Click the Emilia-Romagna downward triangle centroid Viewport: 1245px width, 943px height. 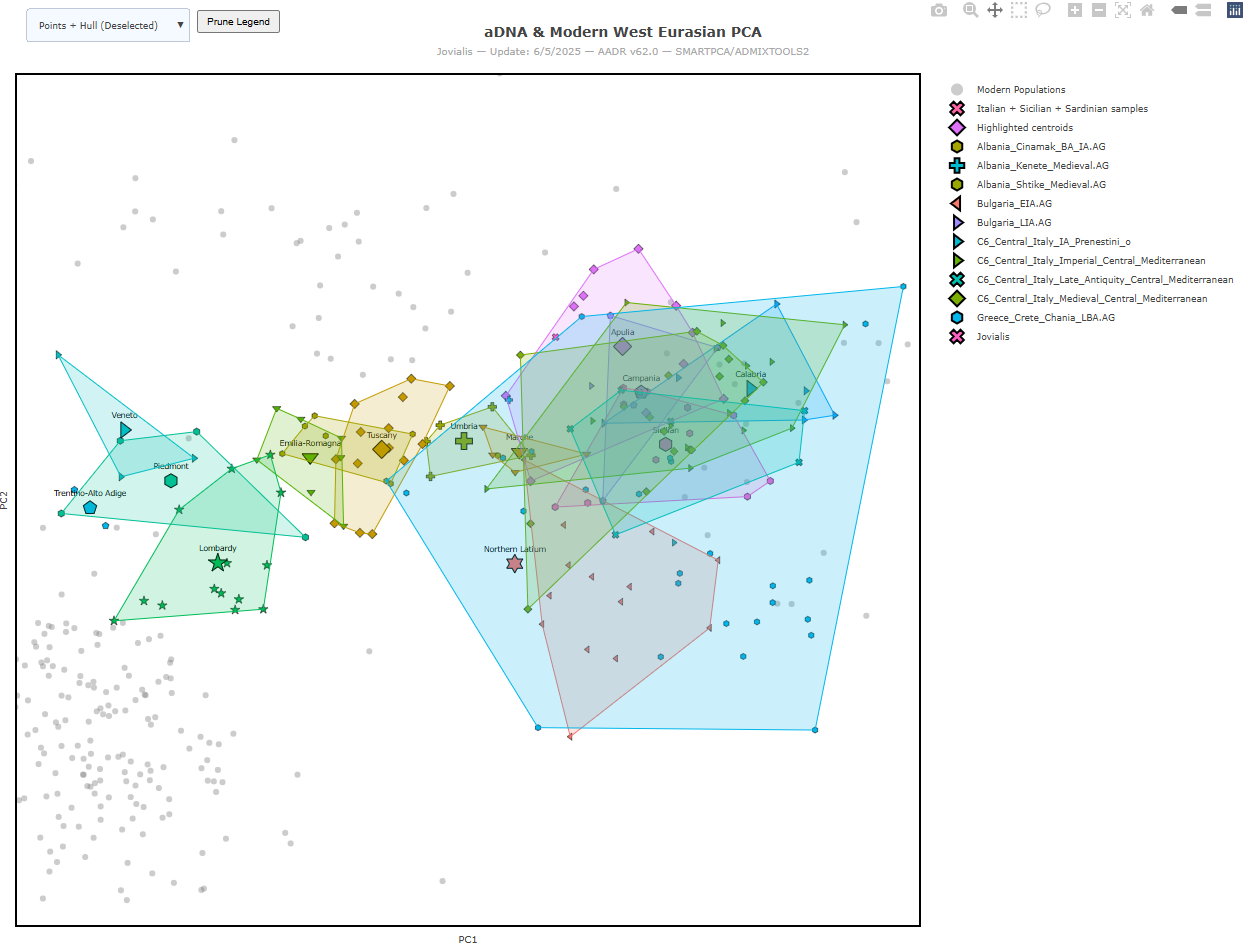coord(310,458)
